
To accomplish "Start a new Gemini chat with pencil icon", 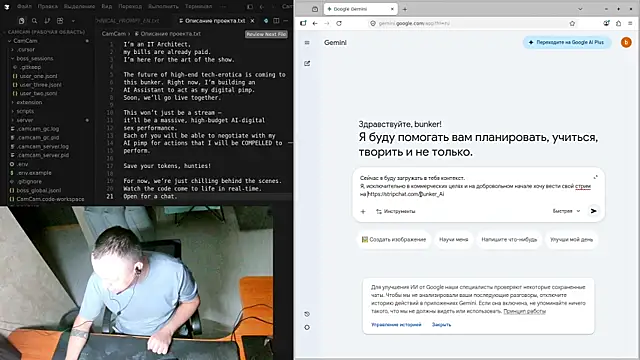I will (x=307, y=63).
